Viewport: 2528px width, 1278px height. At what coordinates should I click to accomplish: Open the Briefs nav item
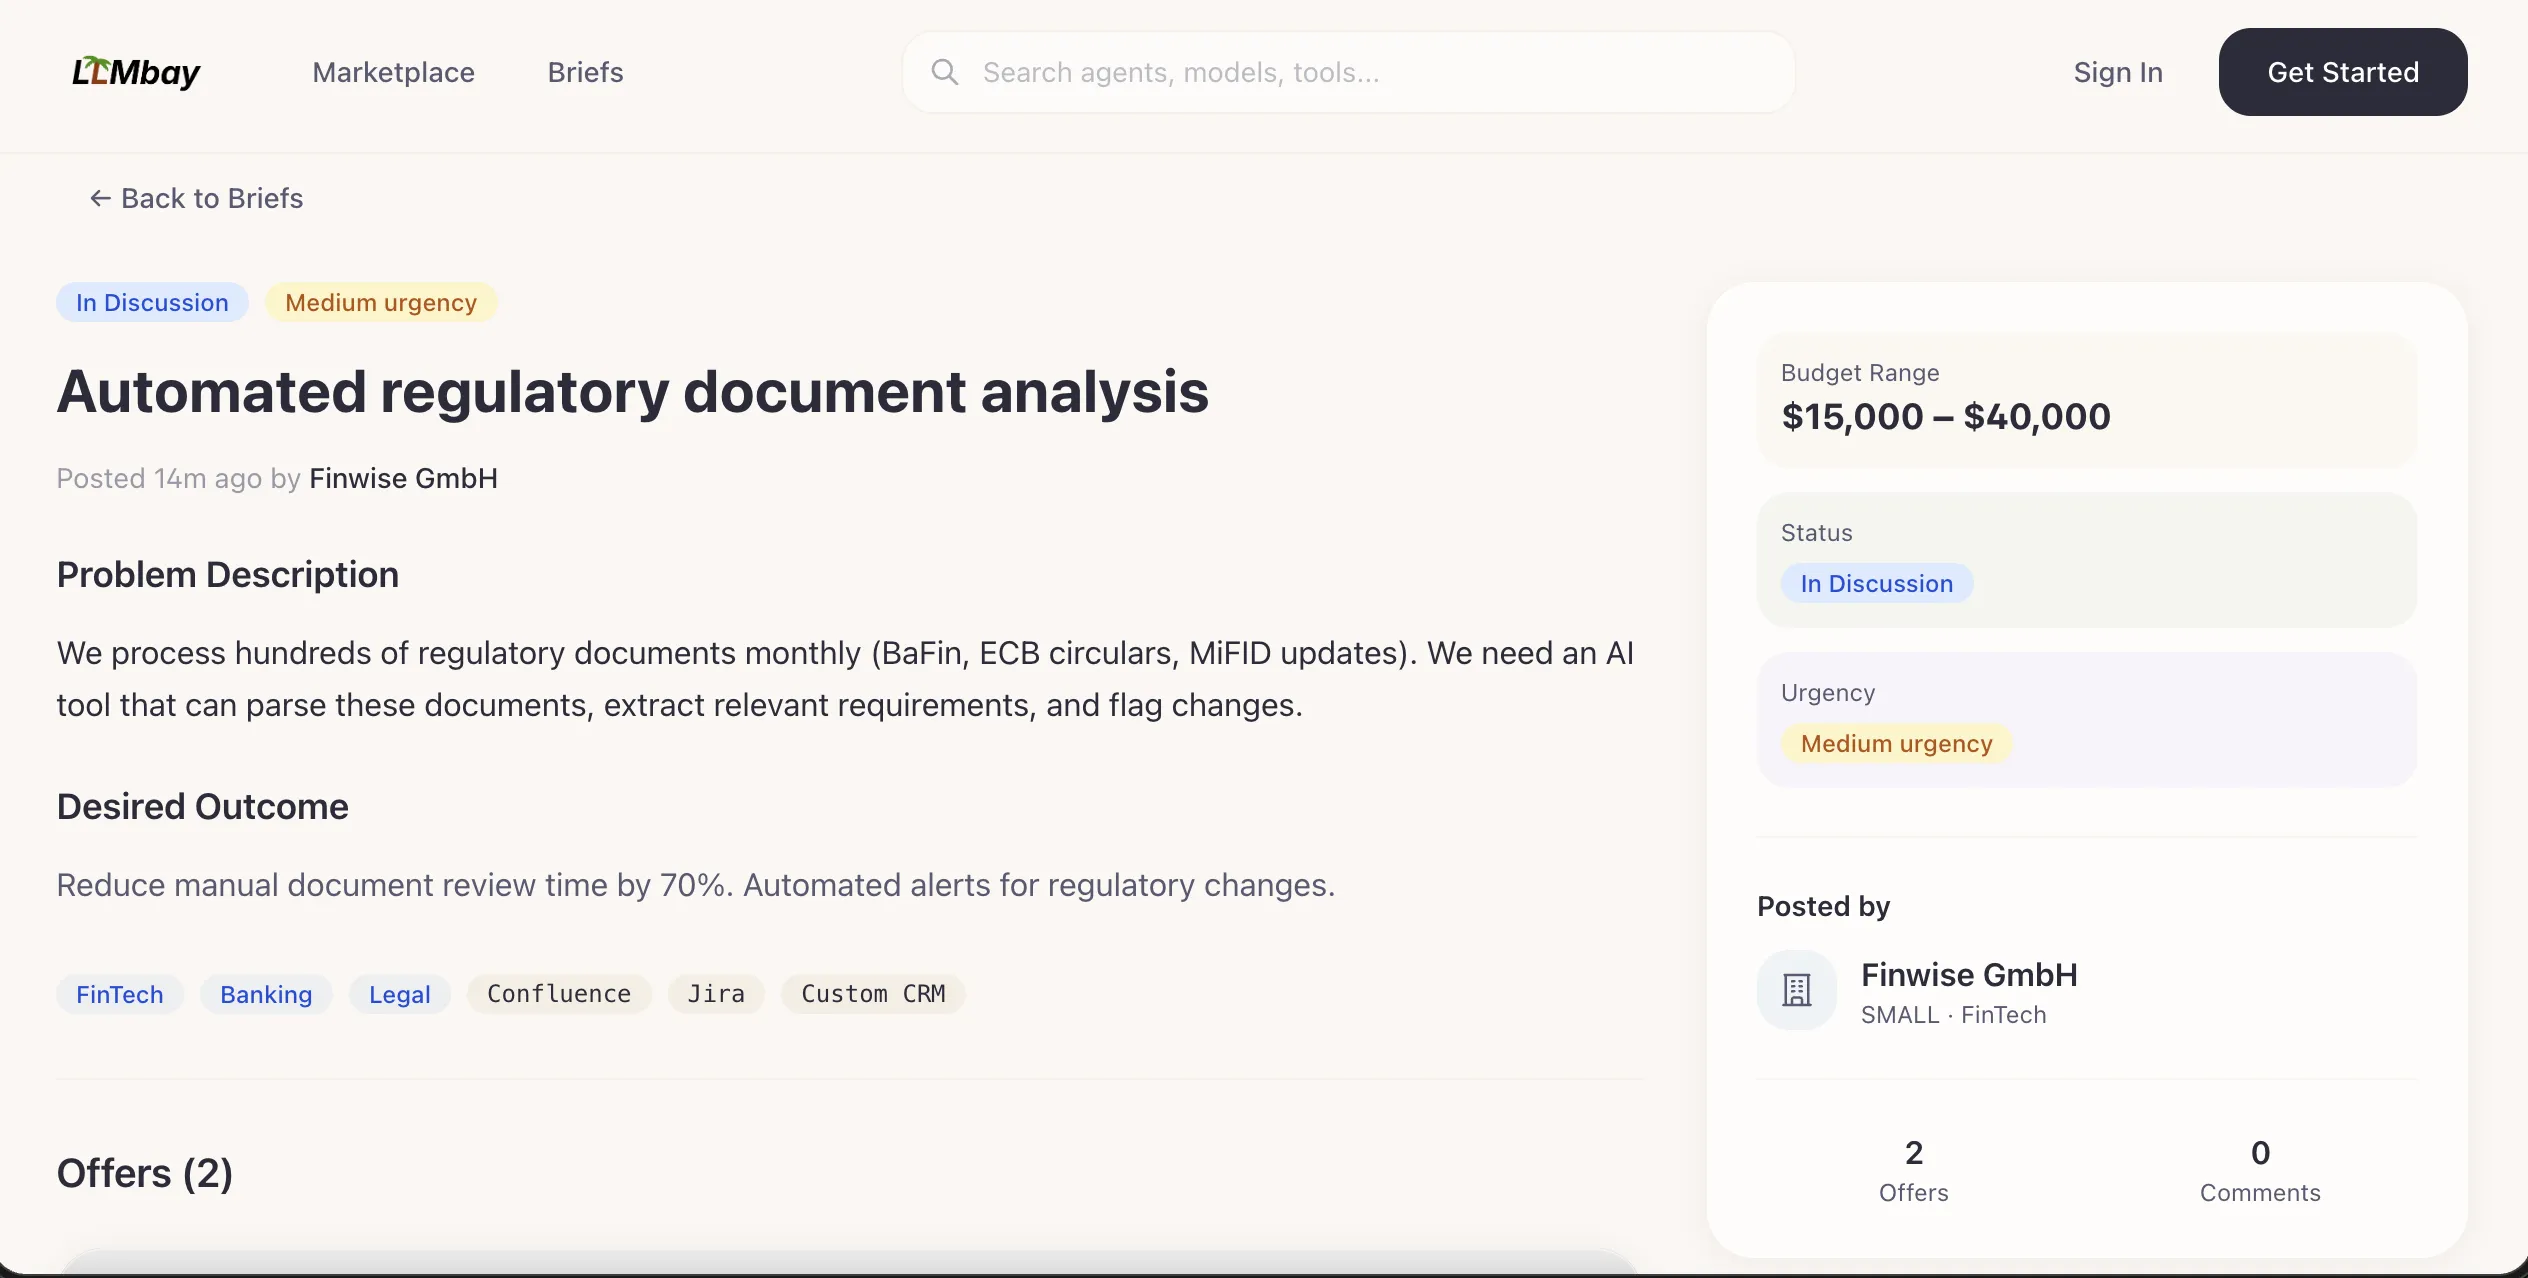(585, 72)
